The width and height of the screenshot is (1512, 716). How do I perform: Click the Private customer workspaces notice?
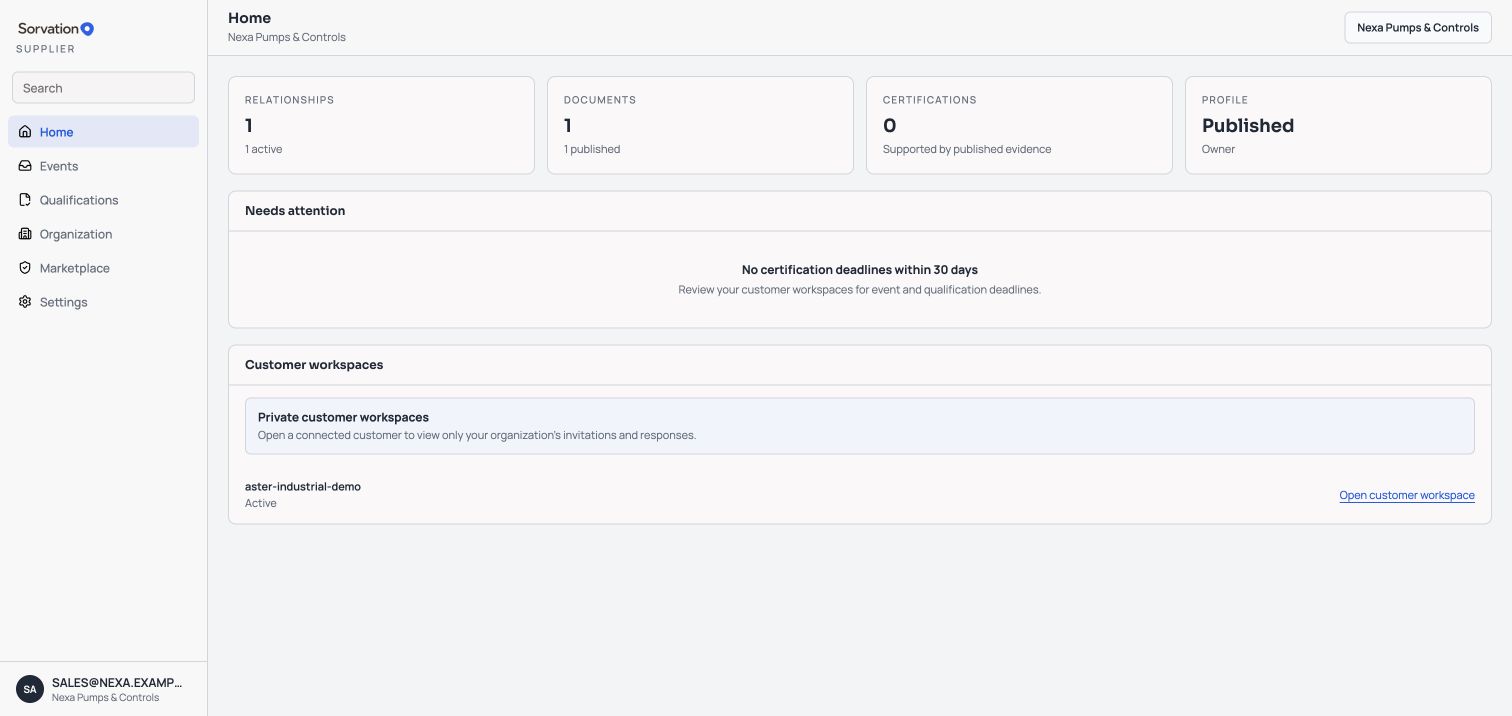(860, 426)
